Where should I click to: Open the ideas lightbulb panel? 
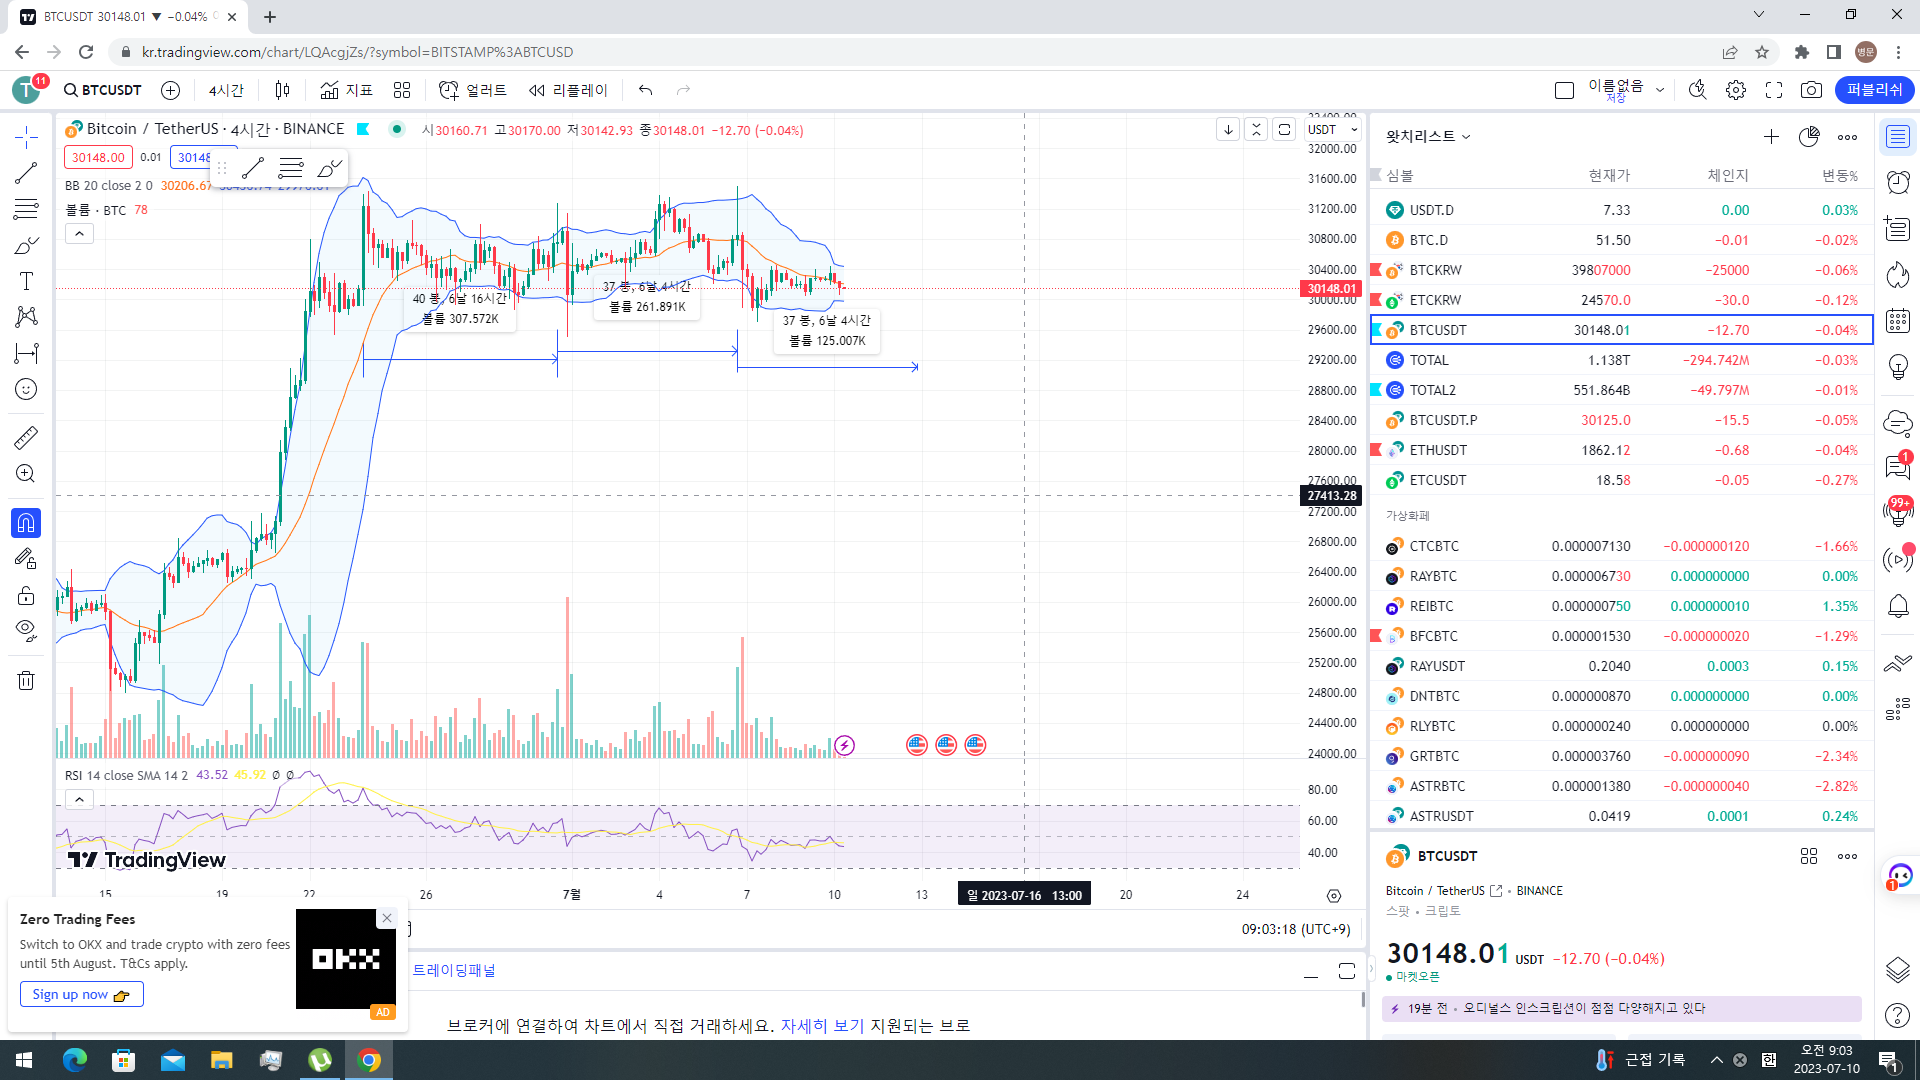[x=1897, y=367]
